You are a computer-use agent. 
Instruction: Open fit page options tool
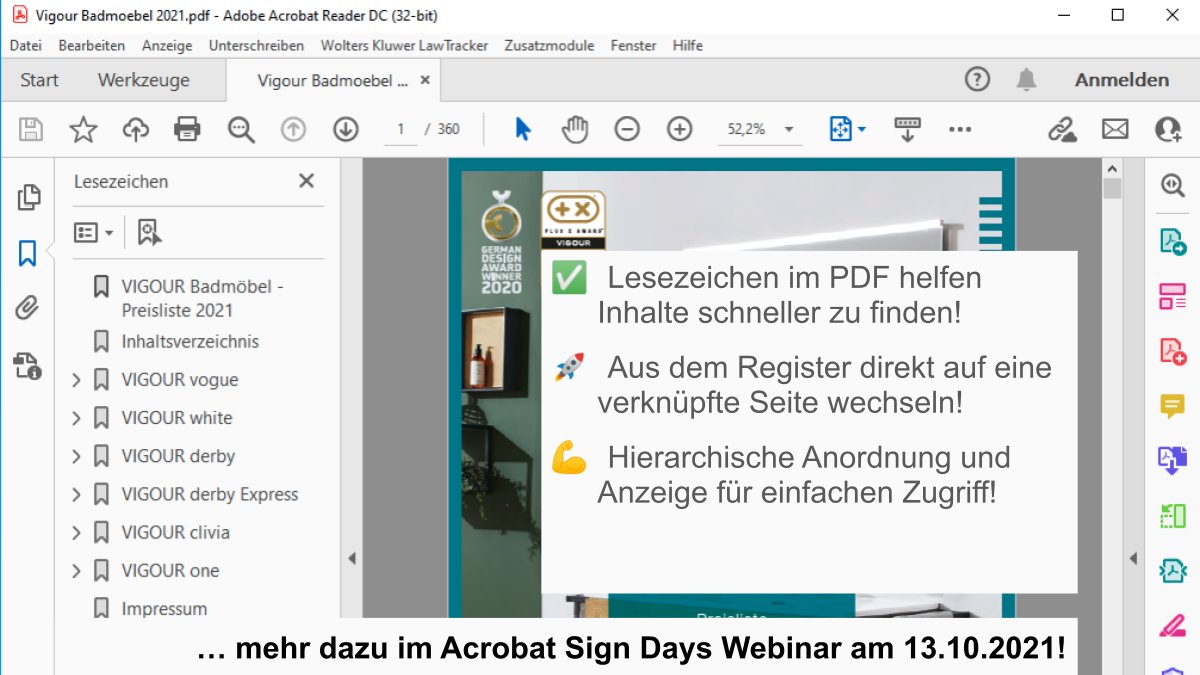(x=847, y=129)
